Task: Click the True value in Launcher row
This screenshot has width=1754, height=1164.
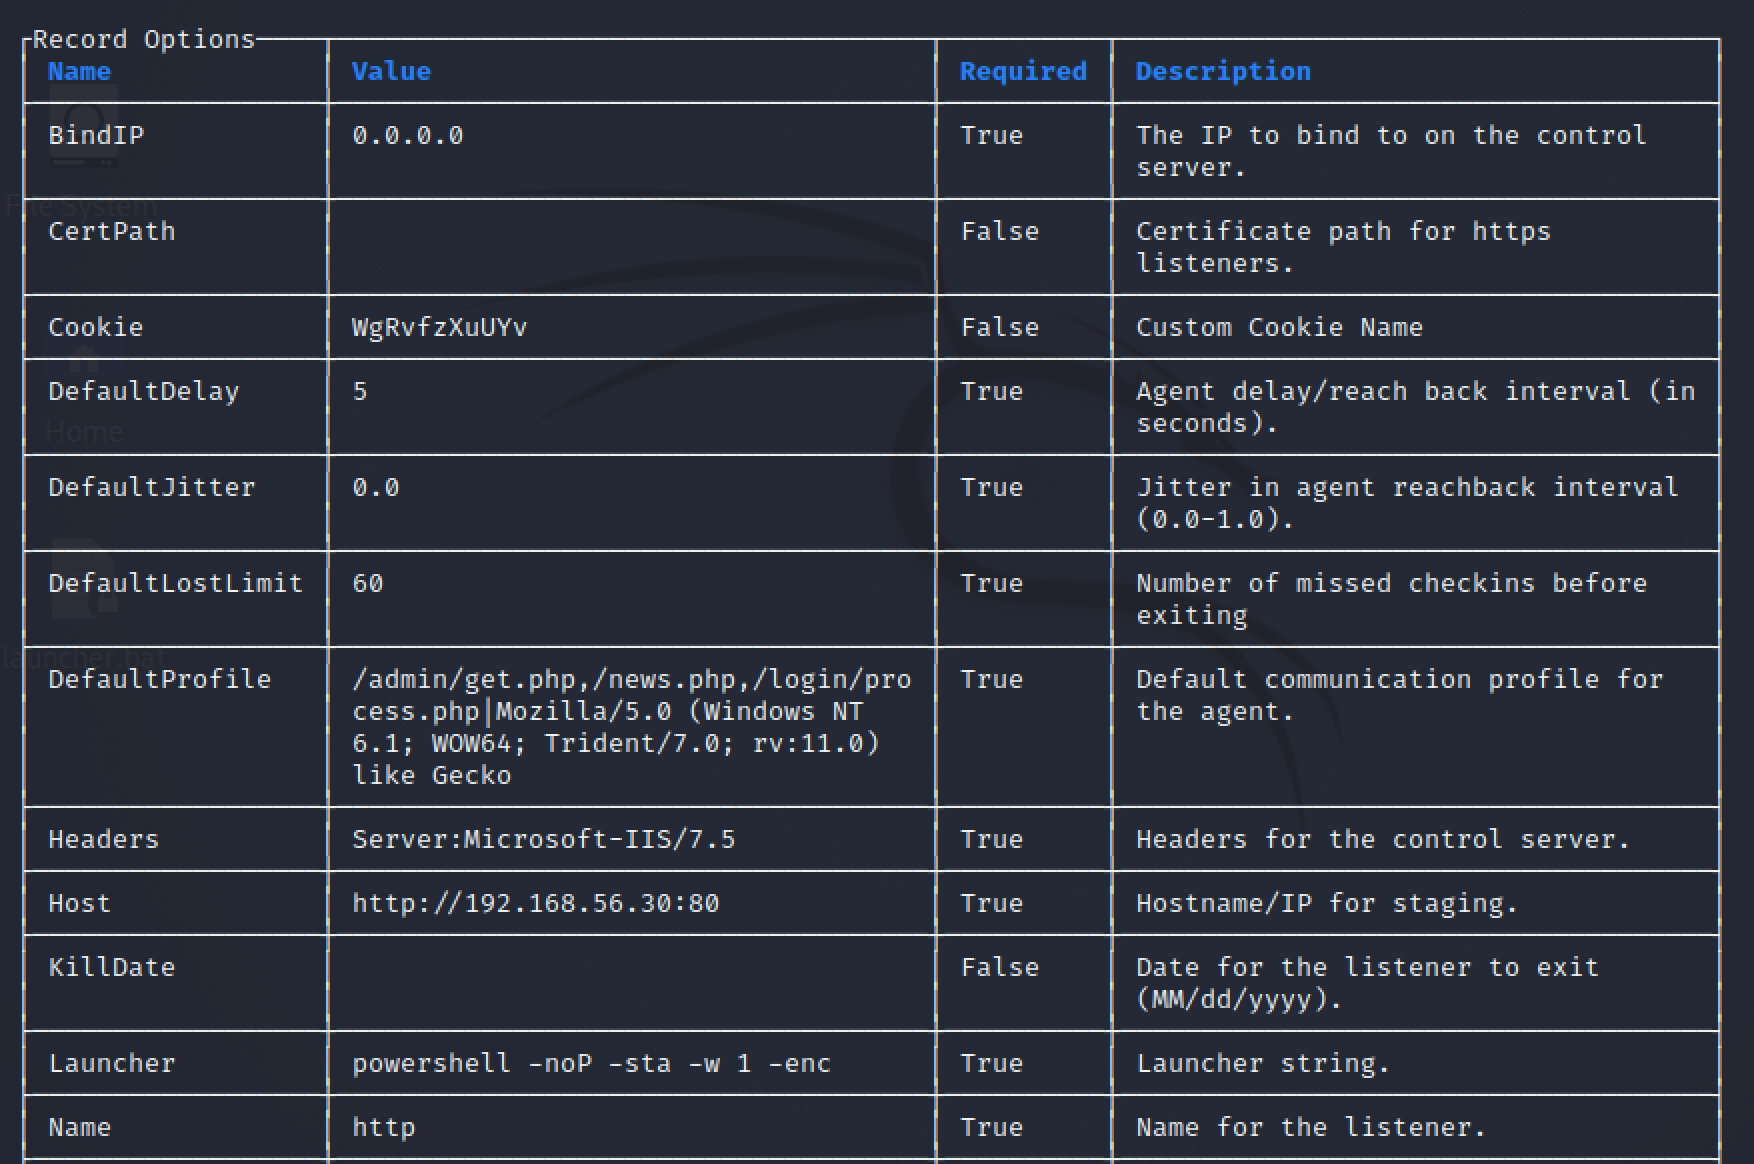Action: [992, 1063]
